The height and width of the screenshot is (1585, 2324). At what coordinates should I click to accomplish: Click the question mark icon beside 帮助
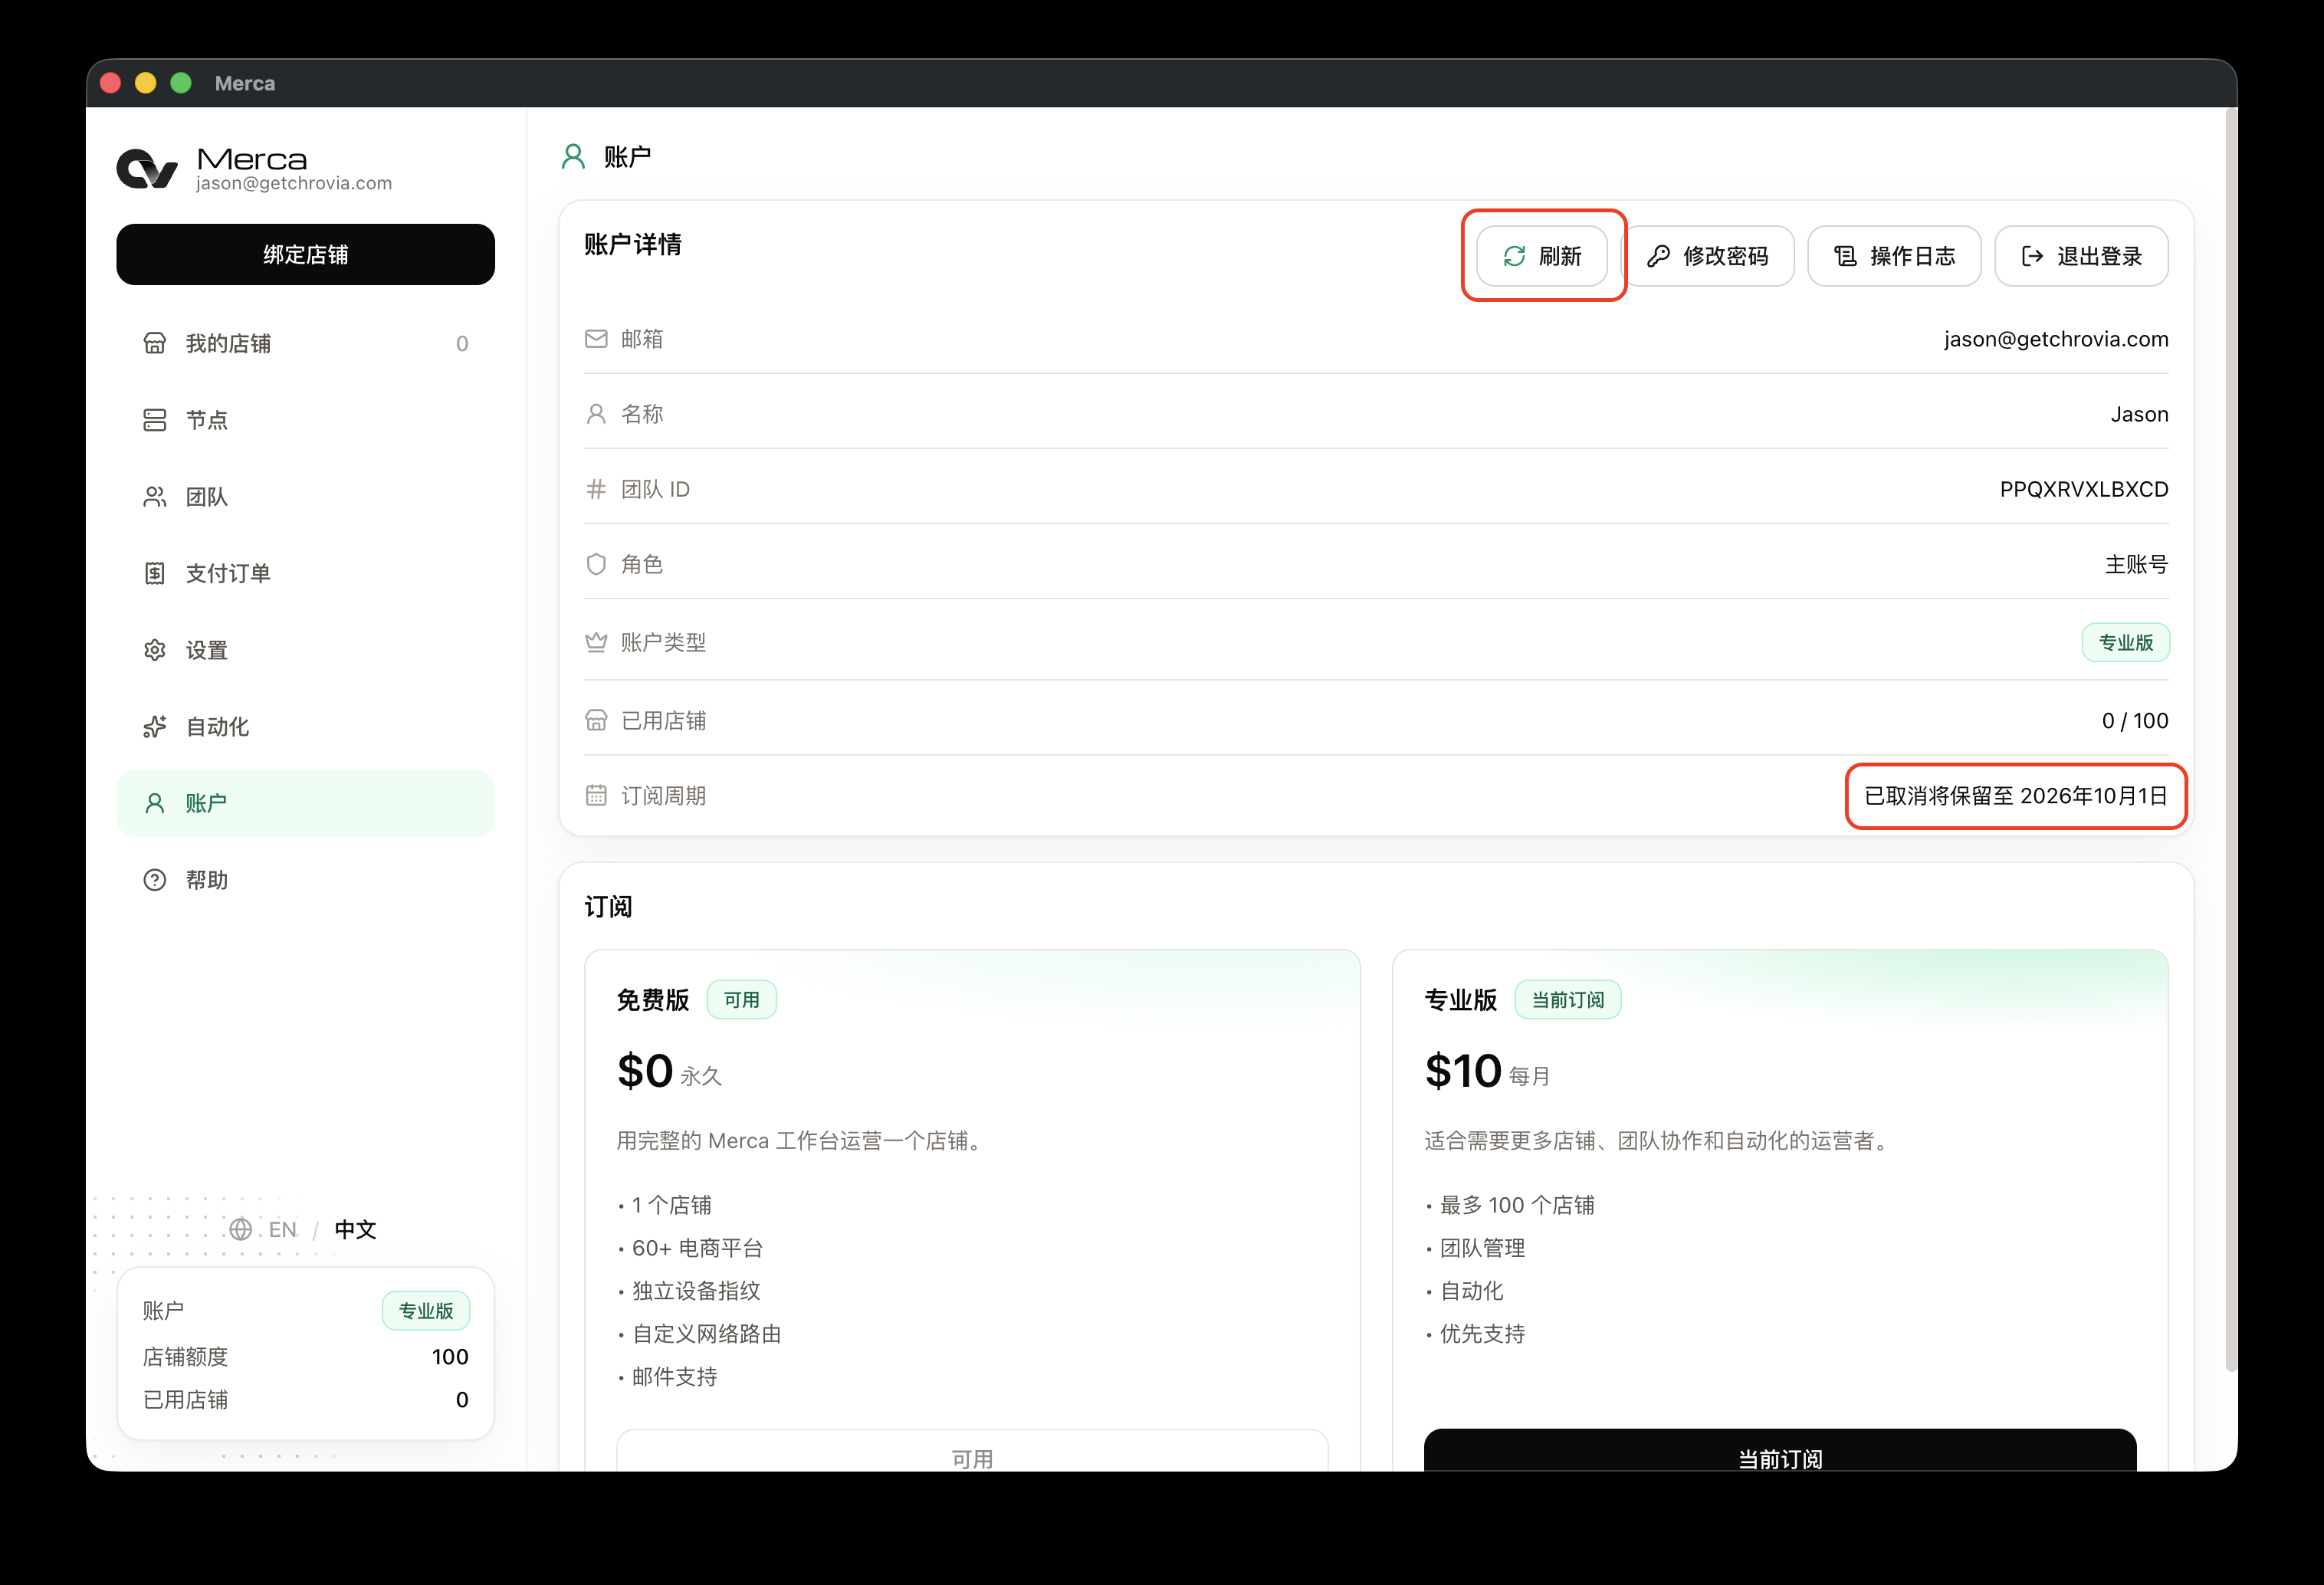tap(154, 880)
